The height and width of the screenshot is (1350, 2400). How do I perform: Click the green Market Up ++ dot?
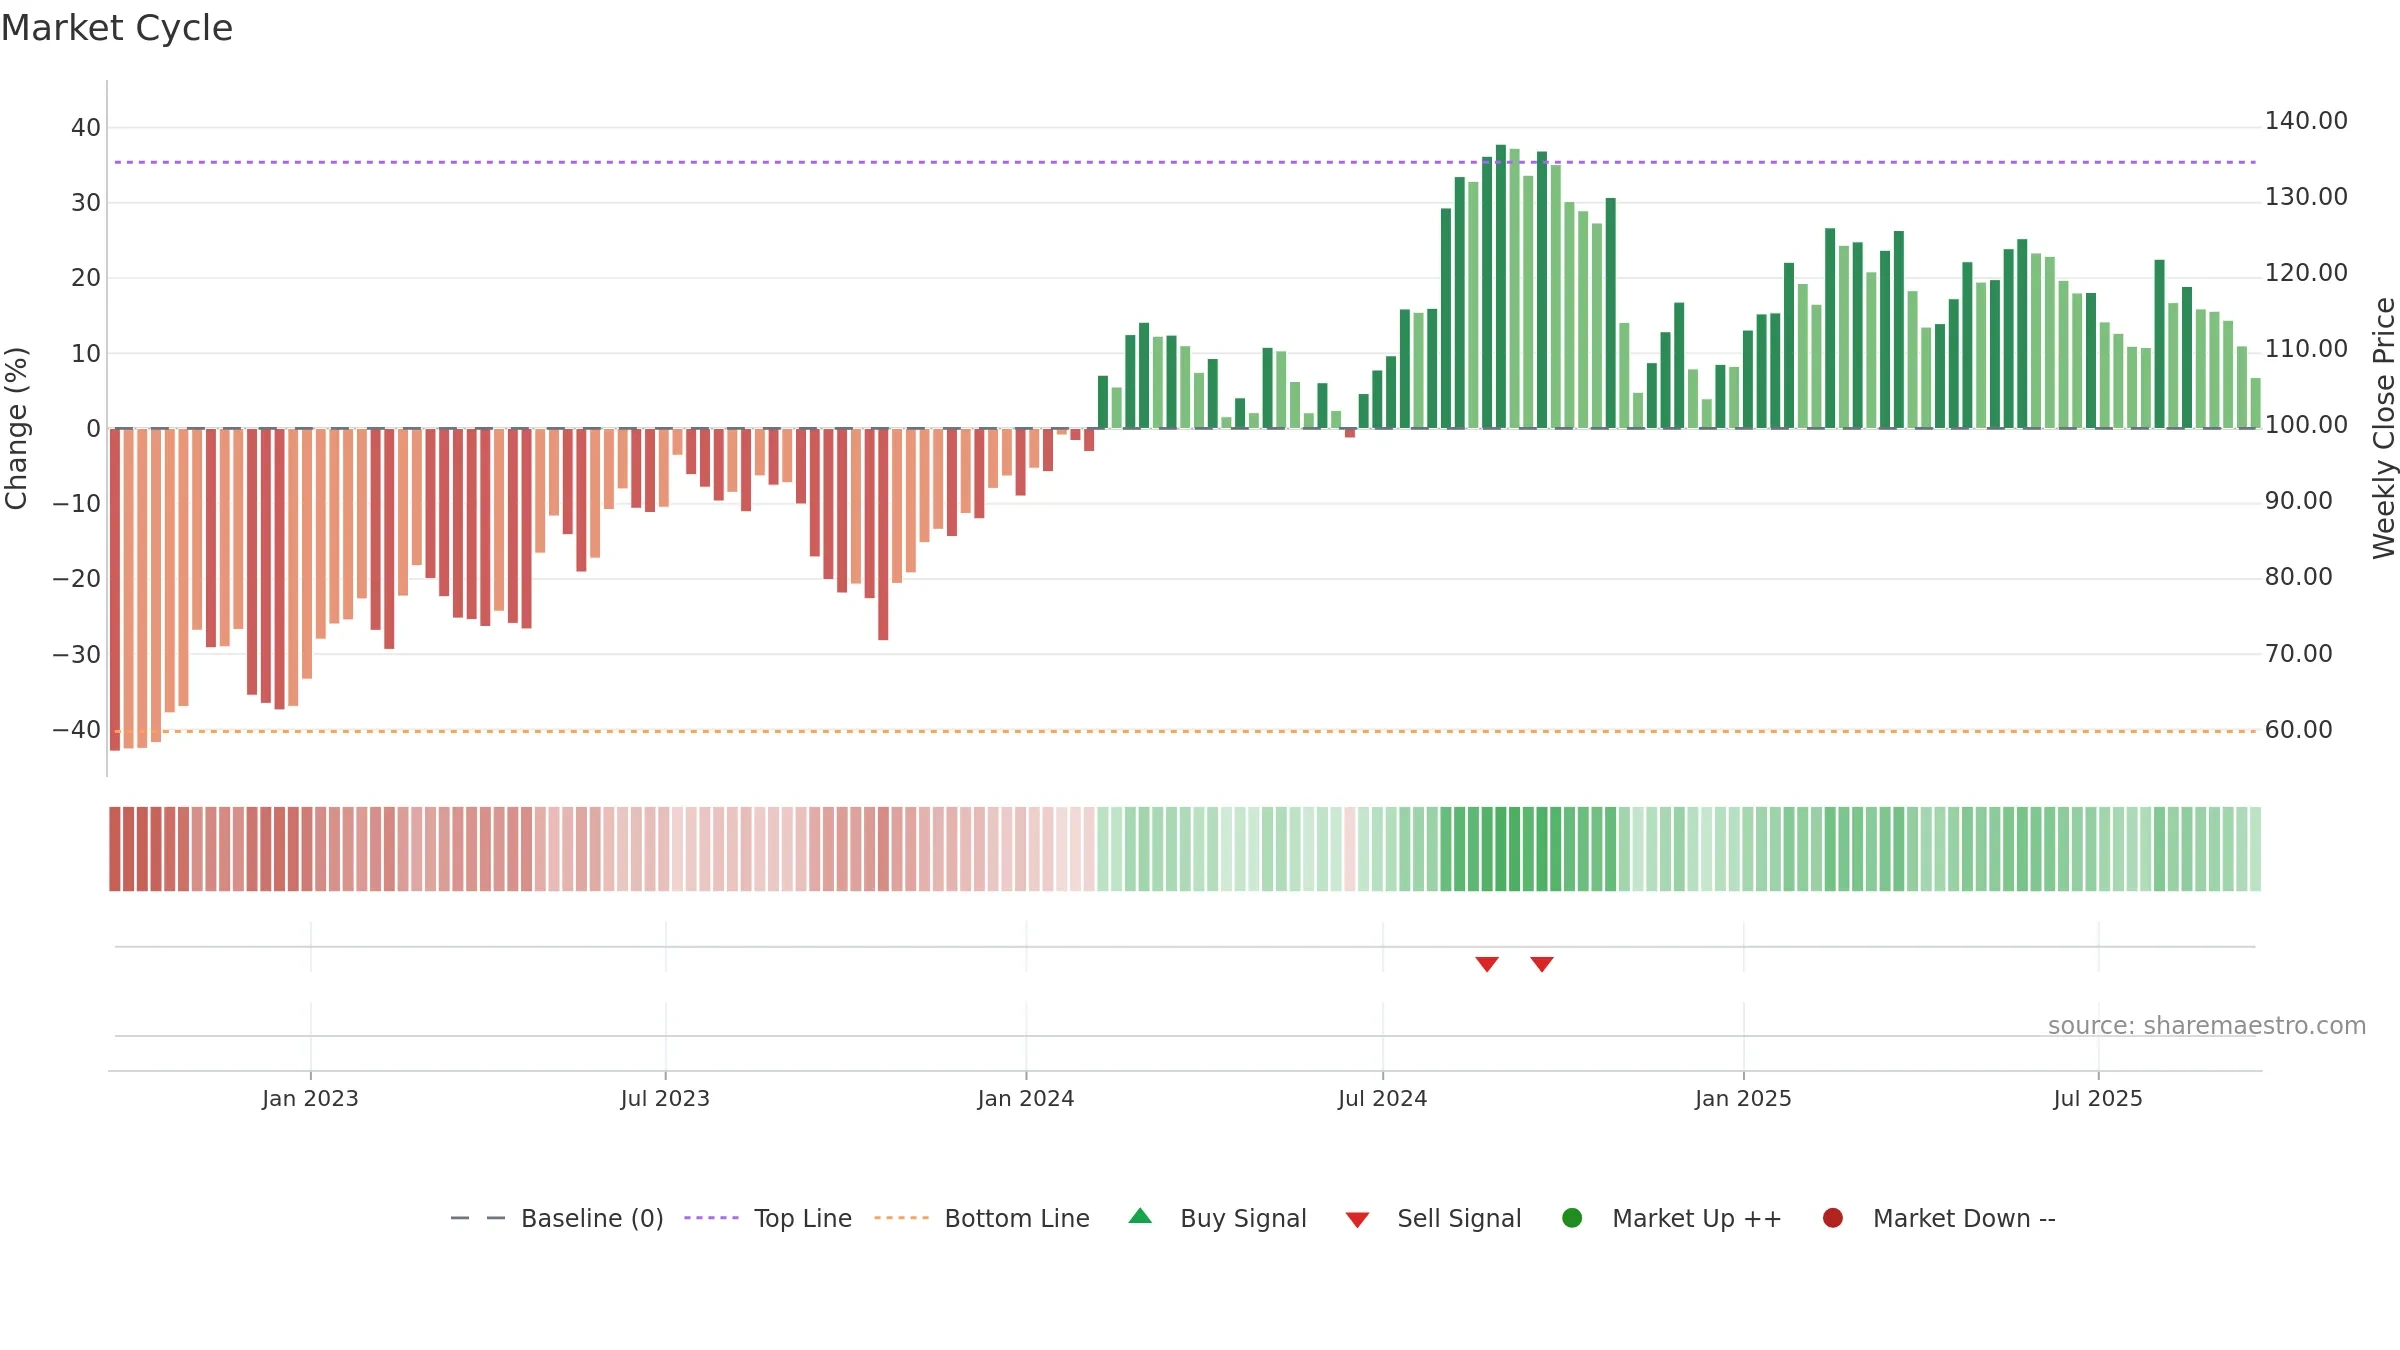(1572, 1218)
